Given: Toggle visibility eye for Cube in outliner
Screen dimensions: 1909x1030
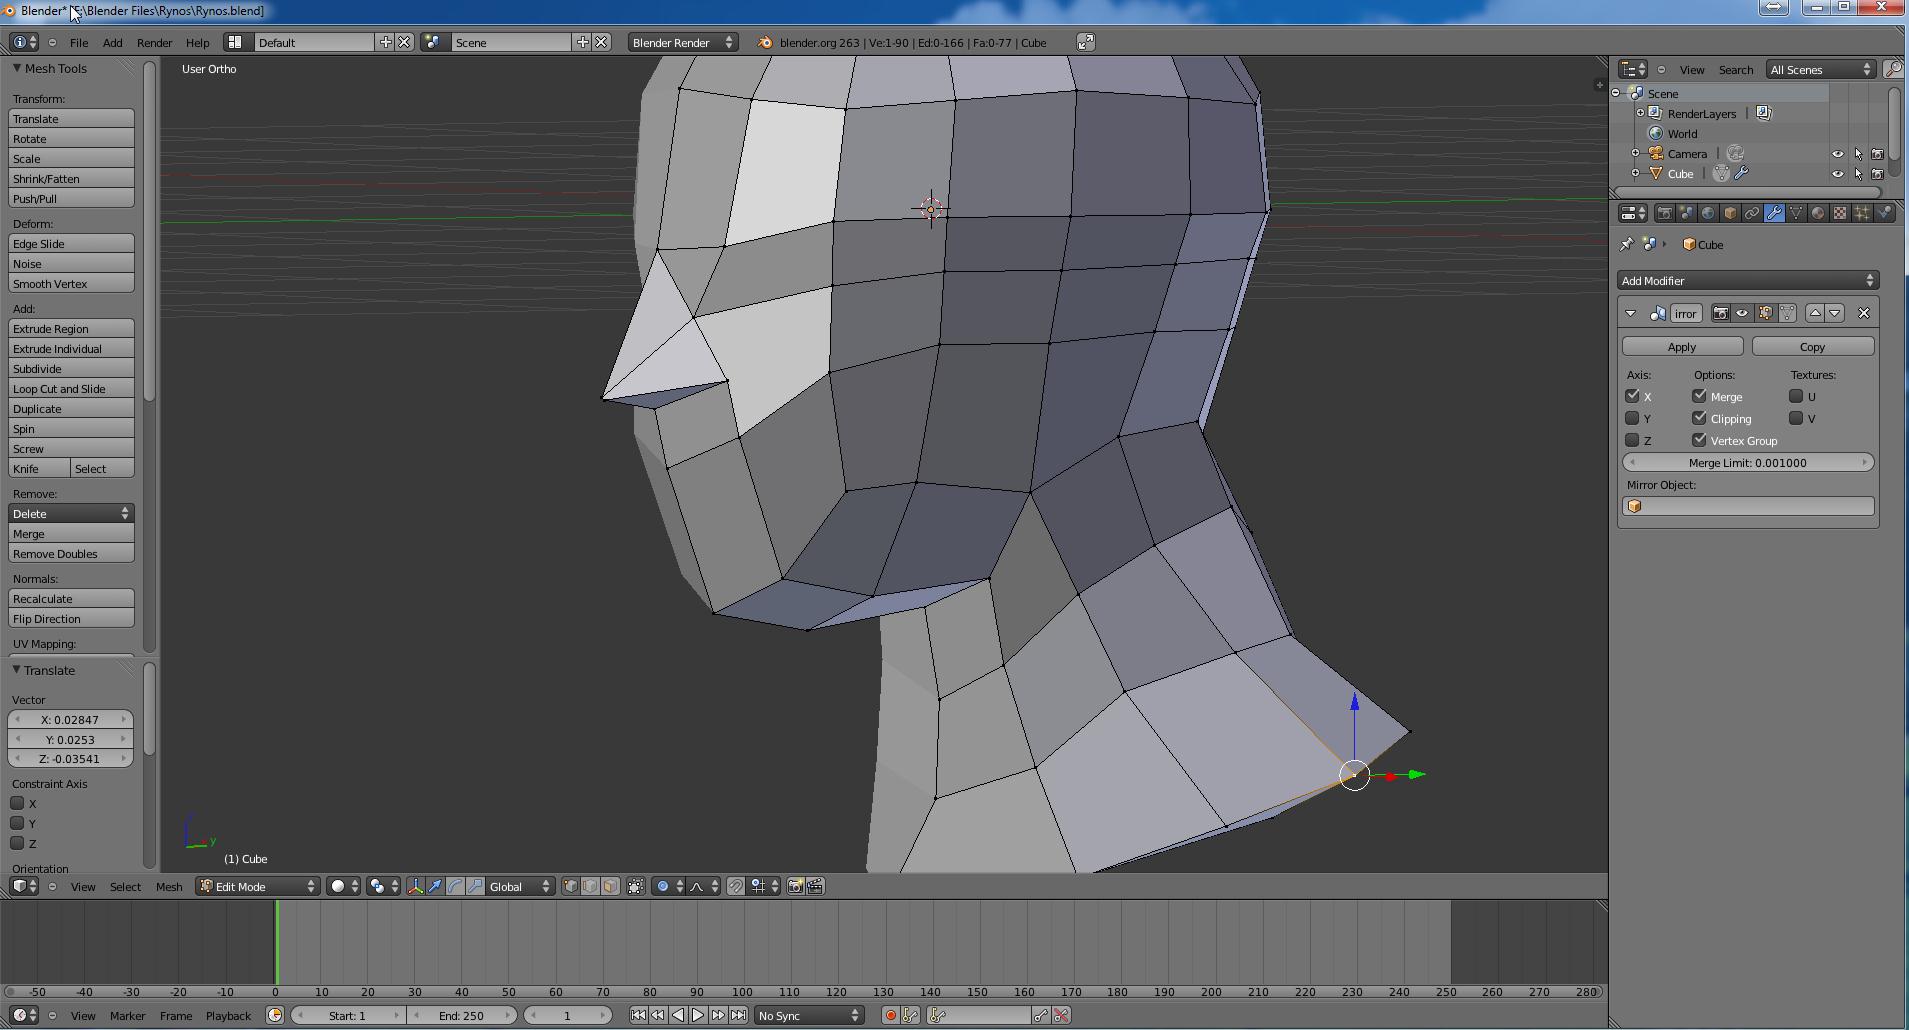Looking at the screenshot, I should (x=1837, y=174).
